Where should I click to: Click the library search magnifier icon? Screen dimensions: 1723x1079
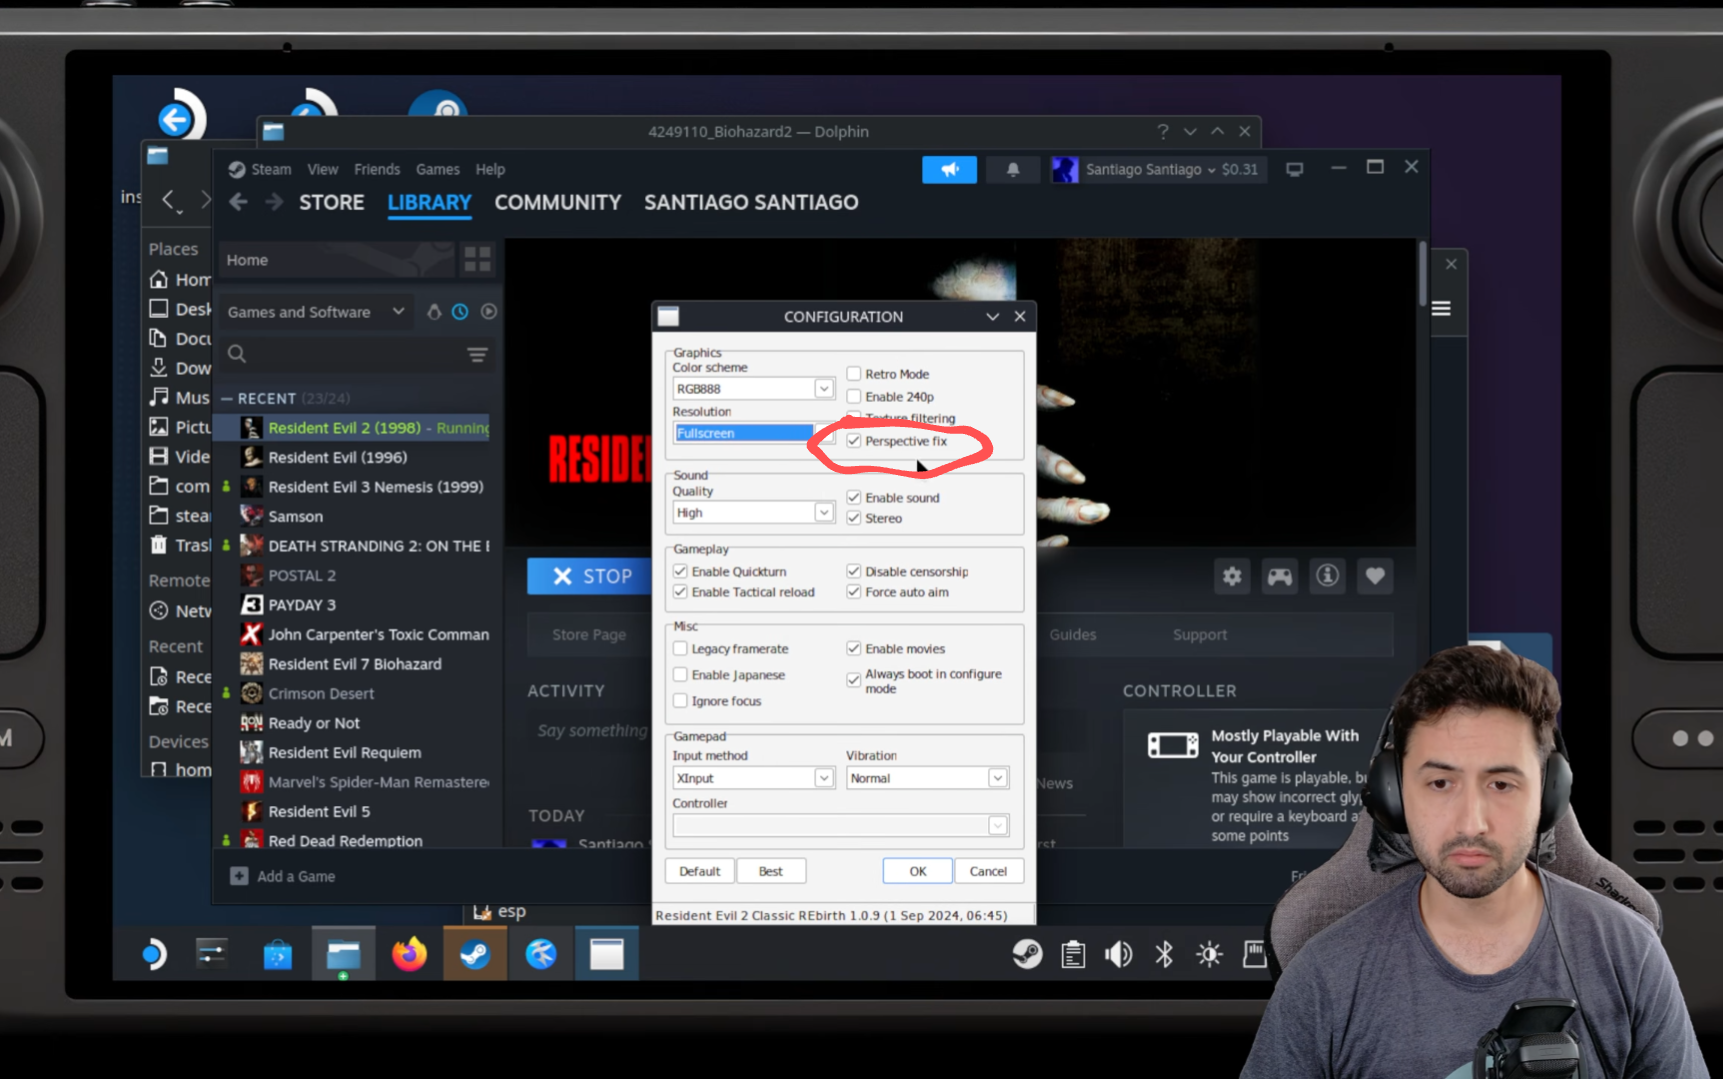[x=237, y=354]
